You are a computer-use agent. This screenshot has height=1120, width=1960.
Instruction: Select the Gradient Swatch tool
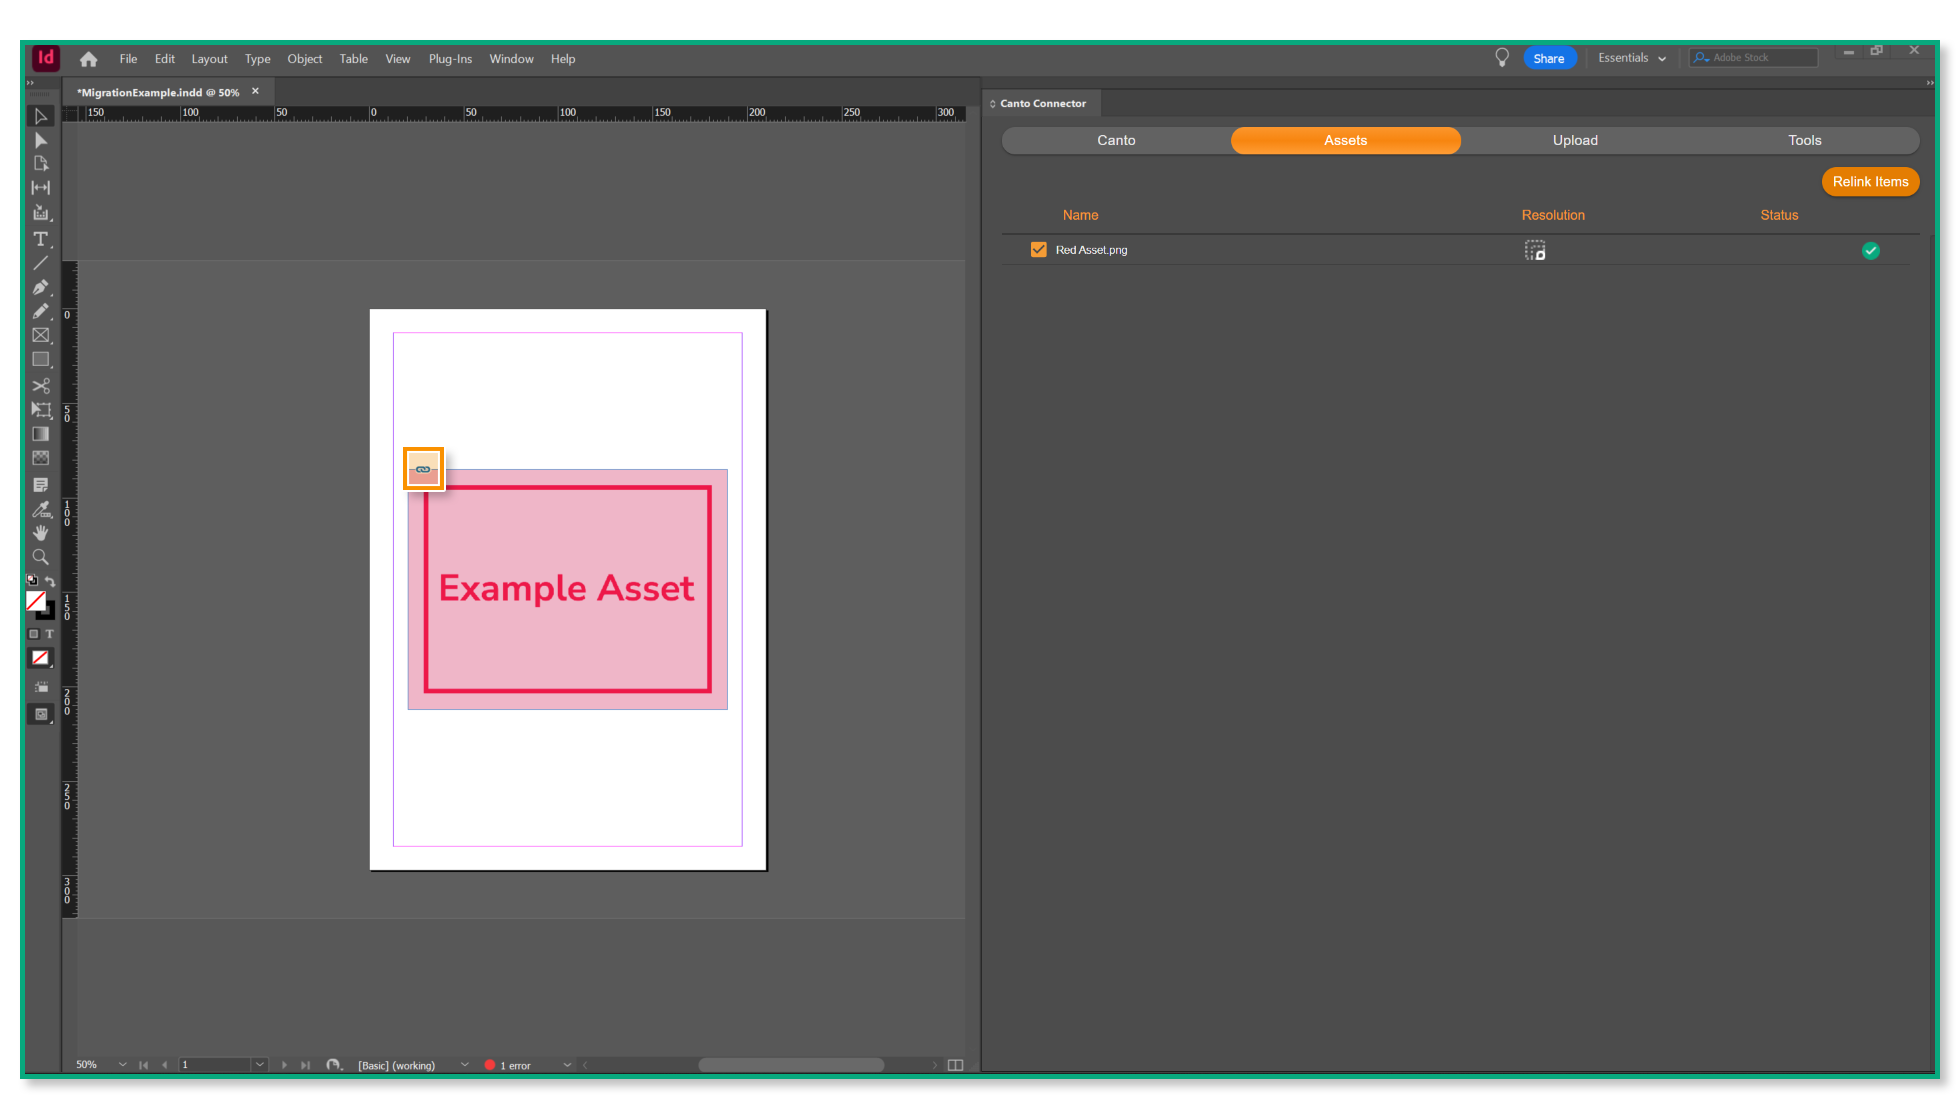pyautogui.click(x=41, y=434)
